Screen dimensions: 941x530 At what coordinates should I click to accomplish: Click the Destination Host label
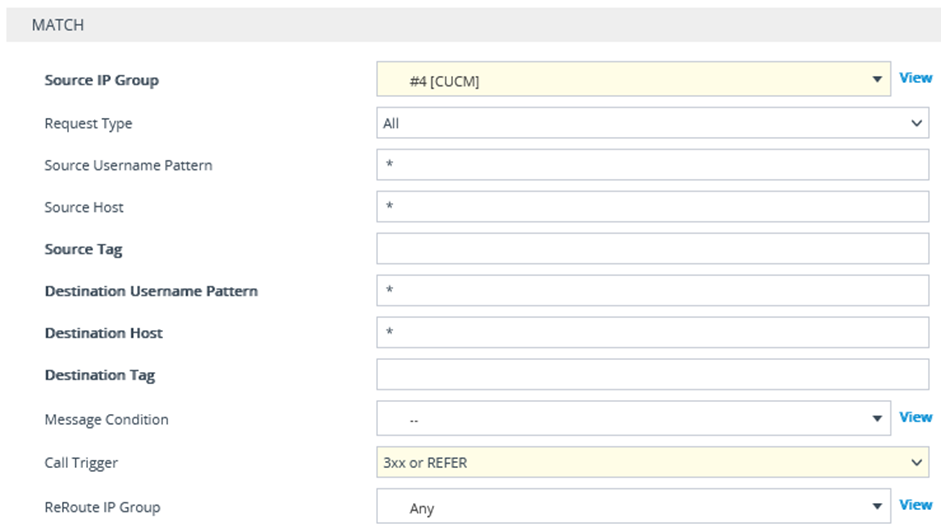(104, 333)
